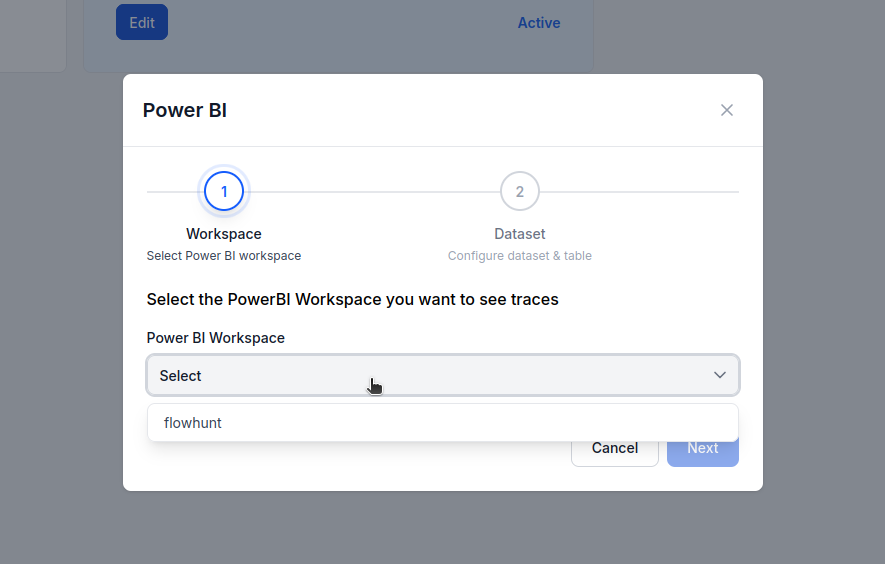Open the Power BI Workspace select box

442,375
